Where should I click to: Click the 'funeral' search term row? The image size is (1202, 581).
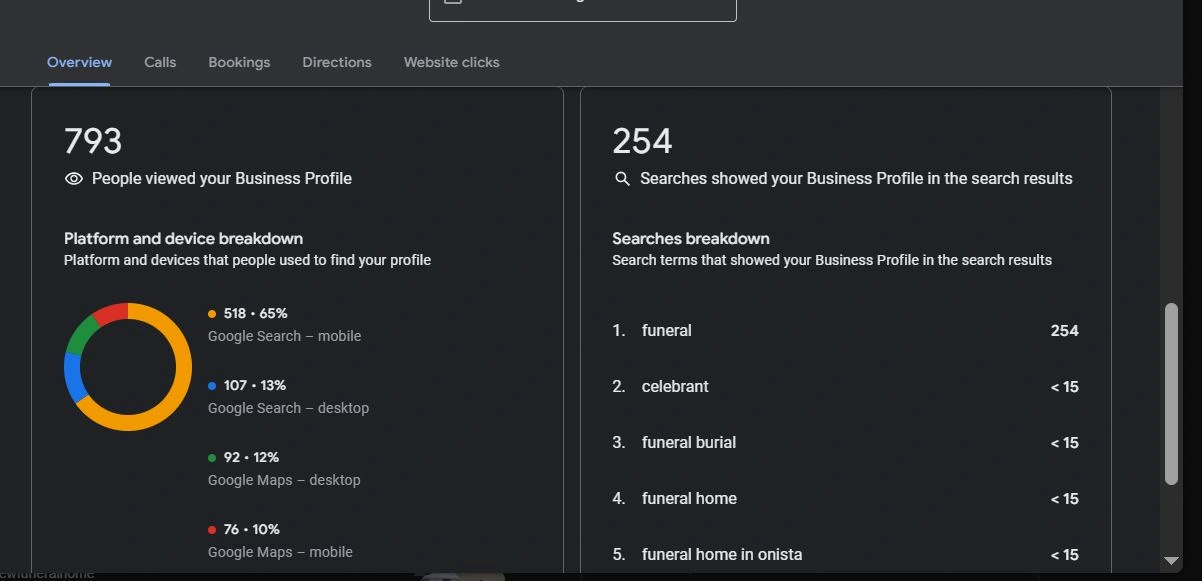(x=667, y=331)
